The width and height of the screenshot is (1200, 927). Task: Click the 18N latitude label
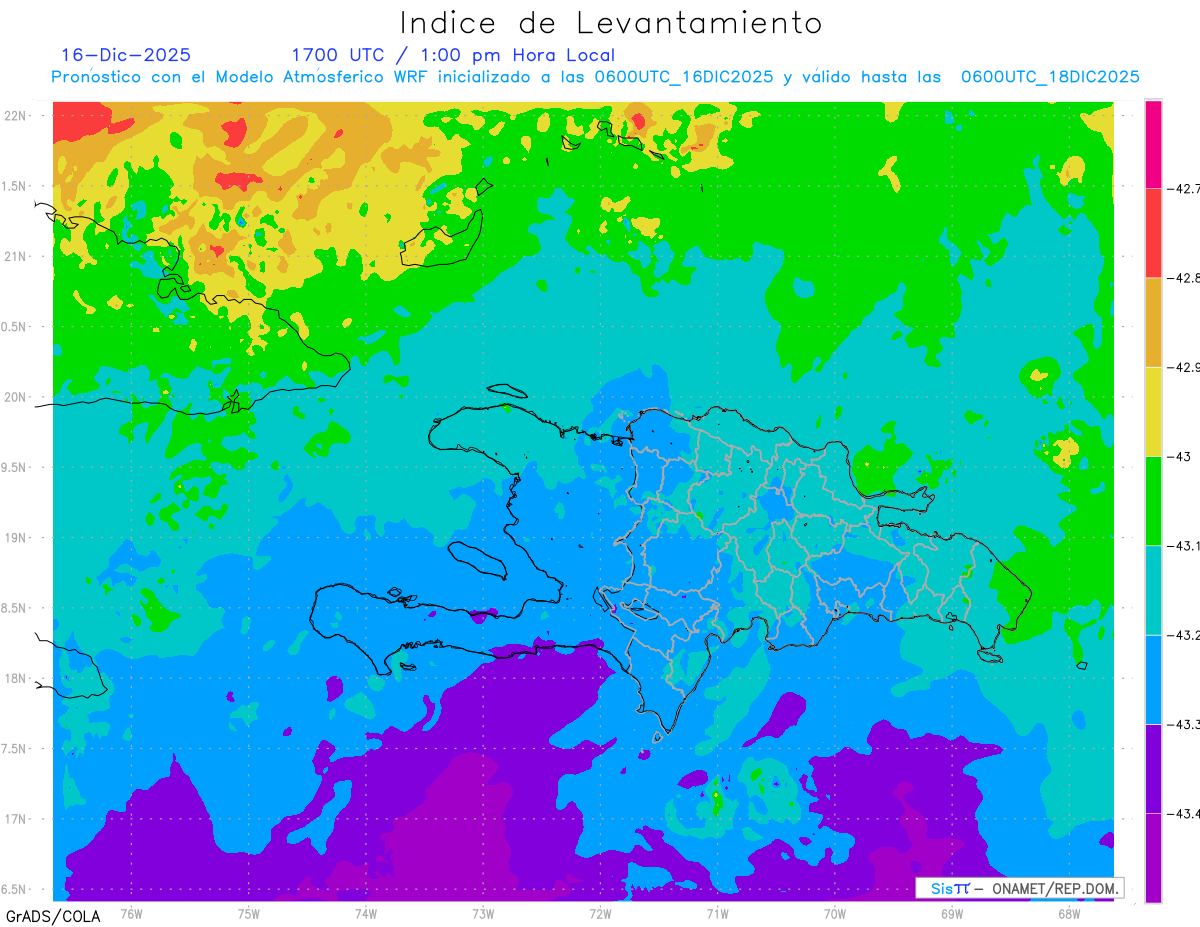[x=16, y=678]
